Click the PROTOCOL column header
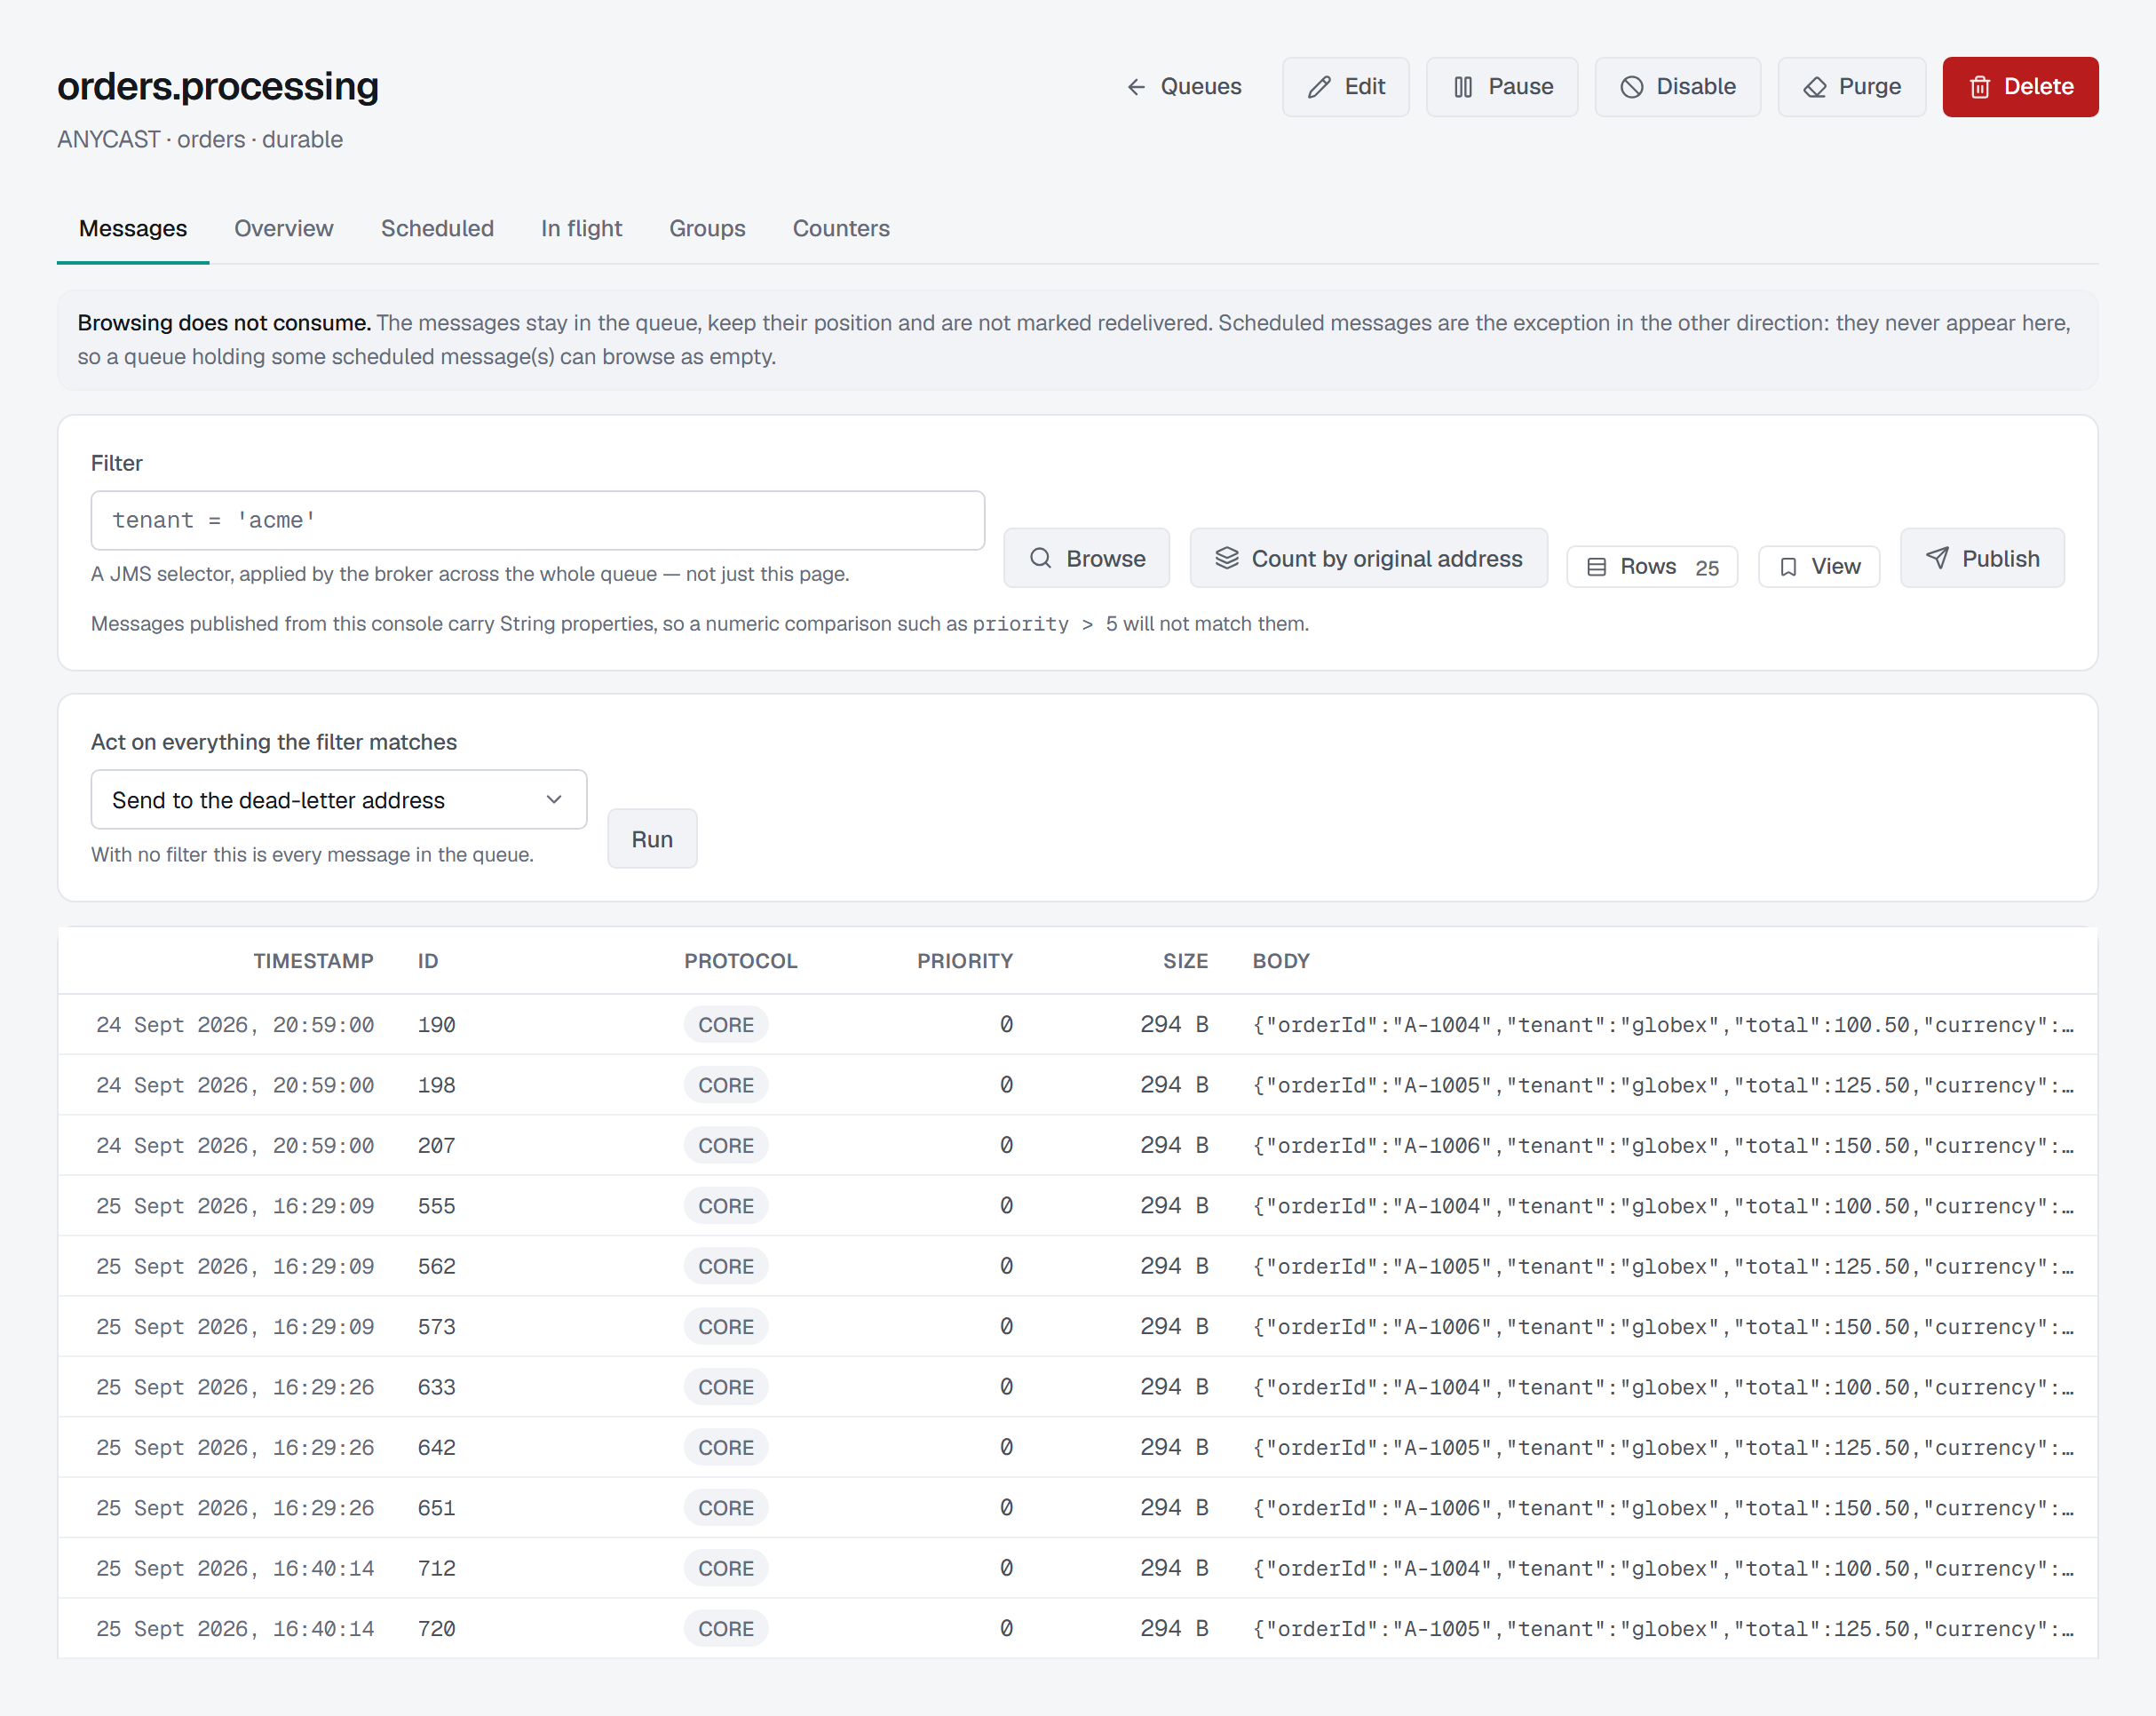Image resolution: width=2156 pixels, height=1716 pixels. [740, 961]
